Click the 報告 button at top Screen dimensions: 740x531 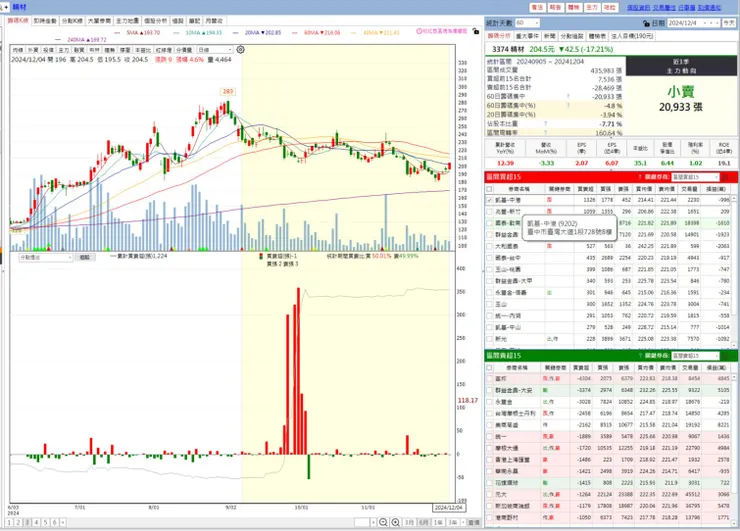555,8
